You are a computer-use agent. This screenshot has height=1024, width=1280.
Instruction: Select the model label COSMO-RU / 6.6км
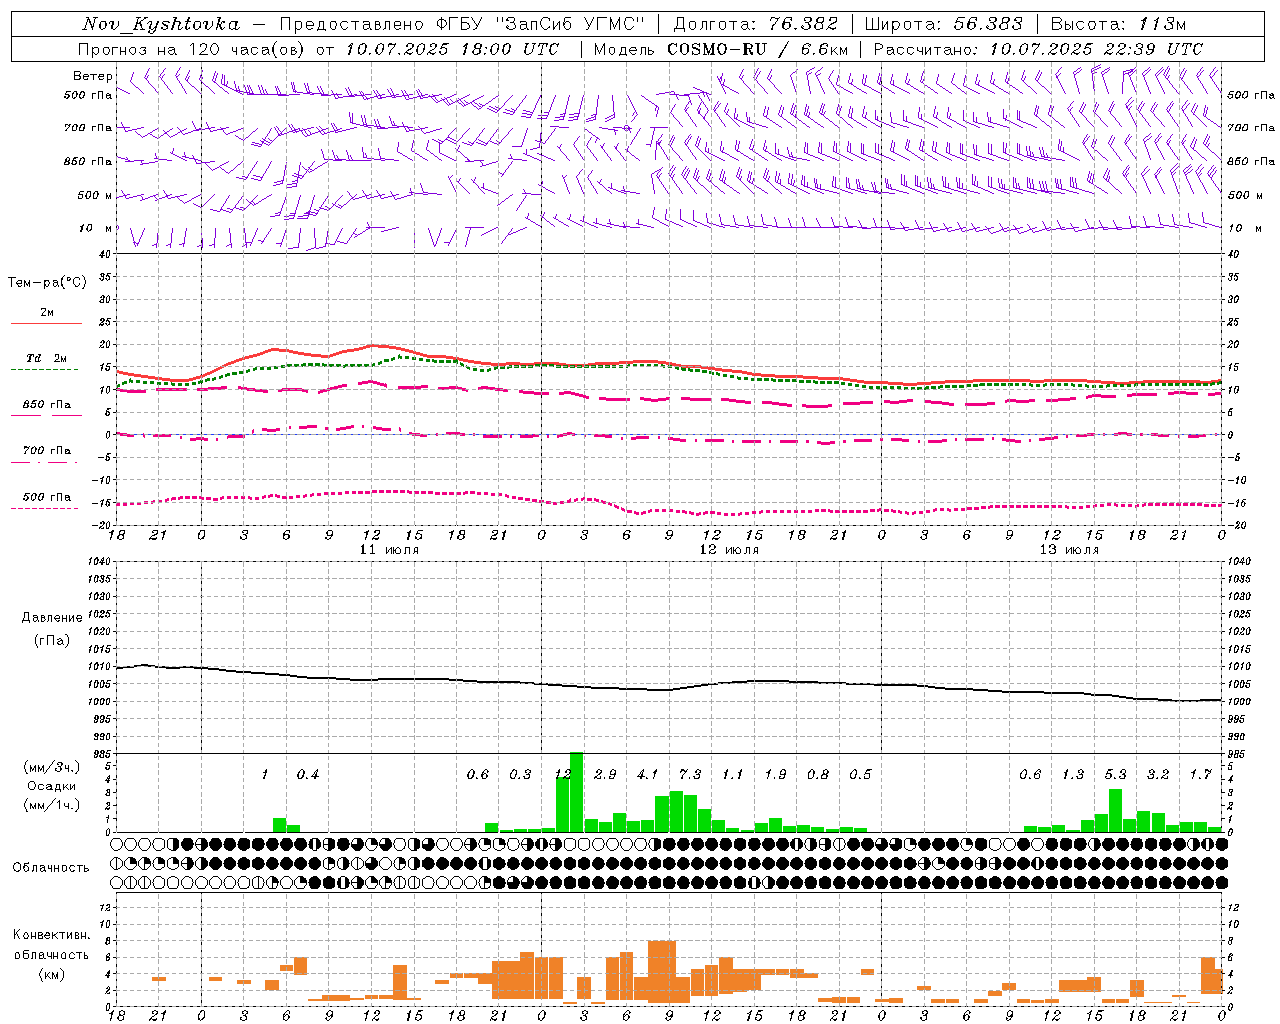pyautogui.click(x=758, y=49)
